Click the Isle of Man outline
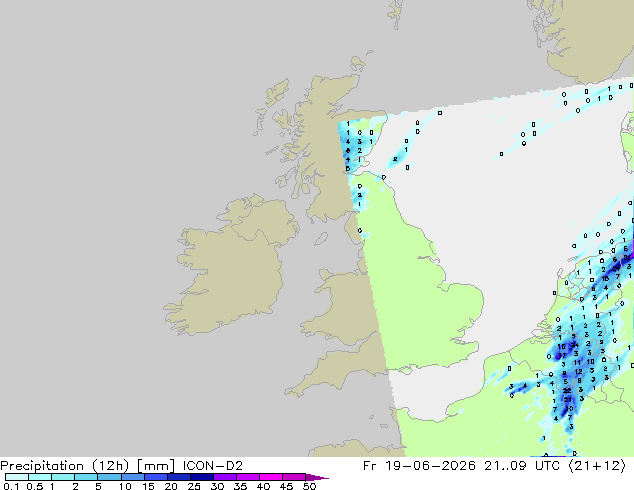The width and height of the screenshot is (634, 490). [321, 239]
